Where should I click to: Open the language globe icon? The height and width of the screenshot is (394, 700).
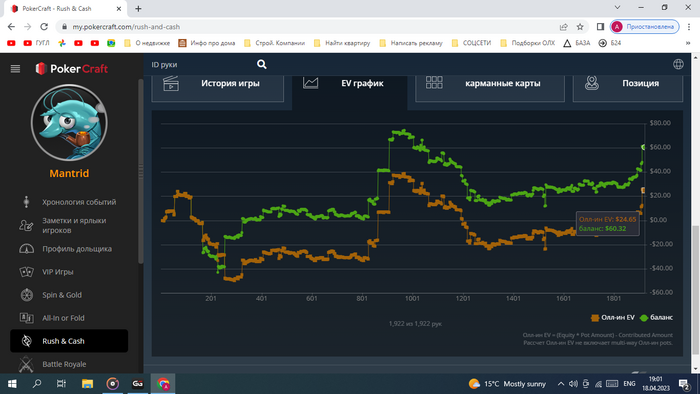pyautogui.click(x=678, y=64)
